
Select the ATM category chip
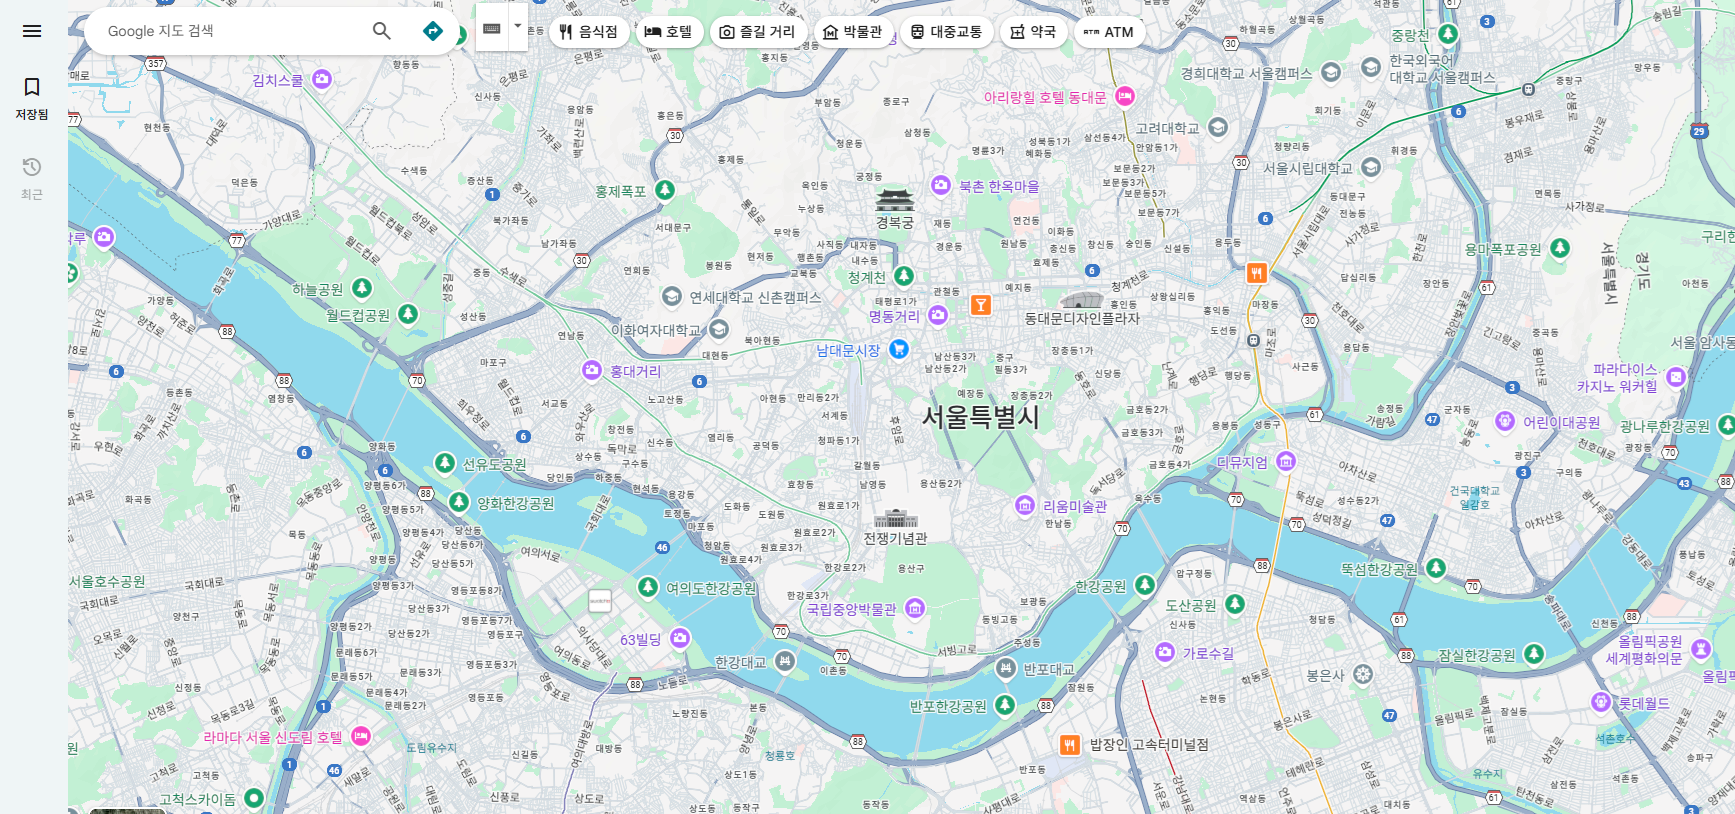pos(1109,32)
